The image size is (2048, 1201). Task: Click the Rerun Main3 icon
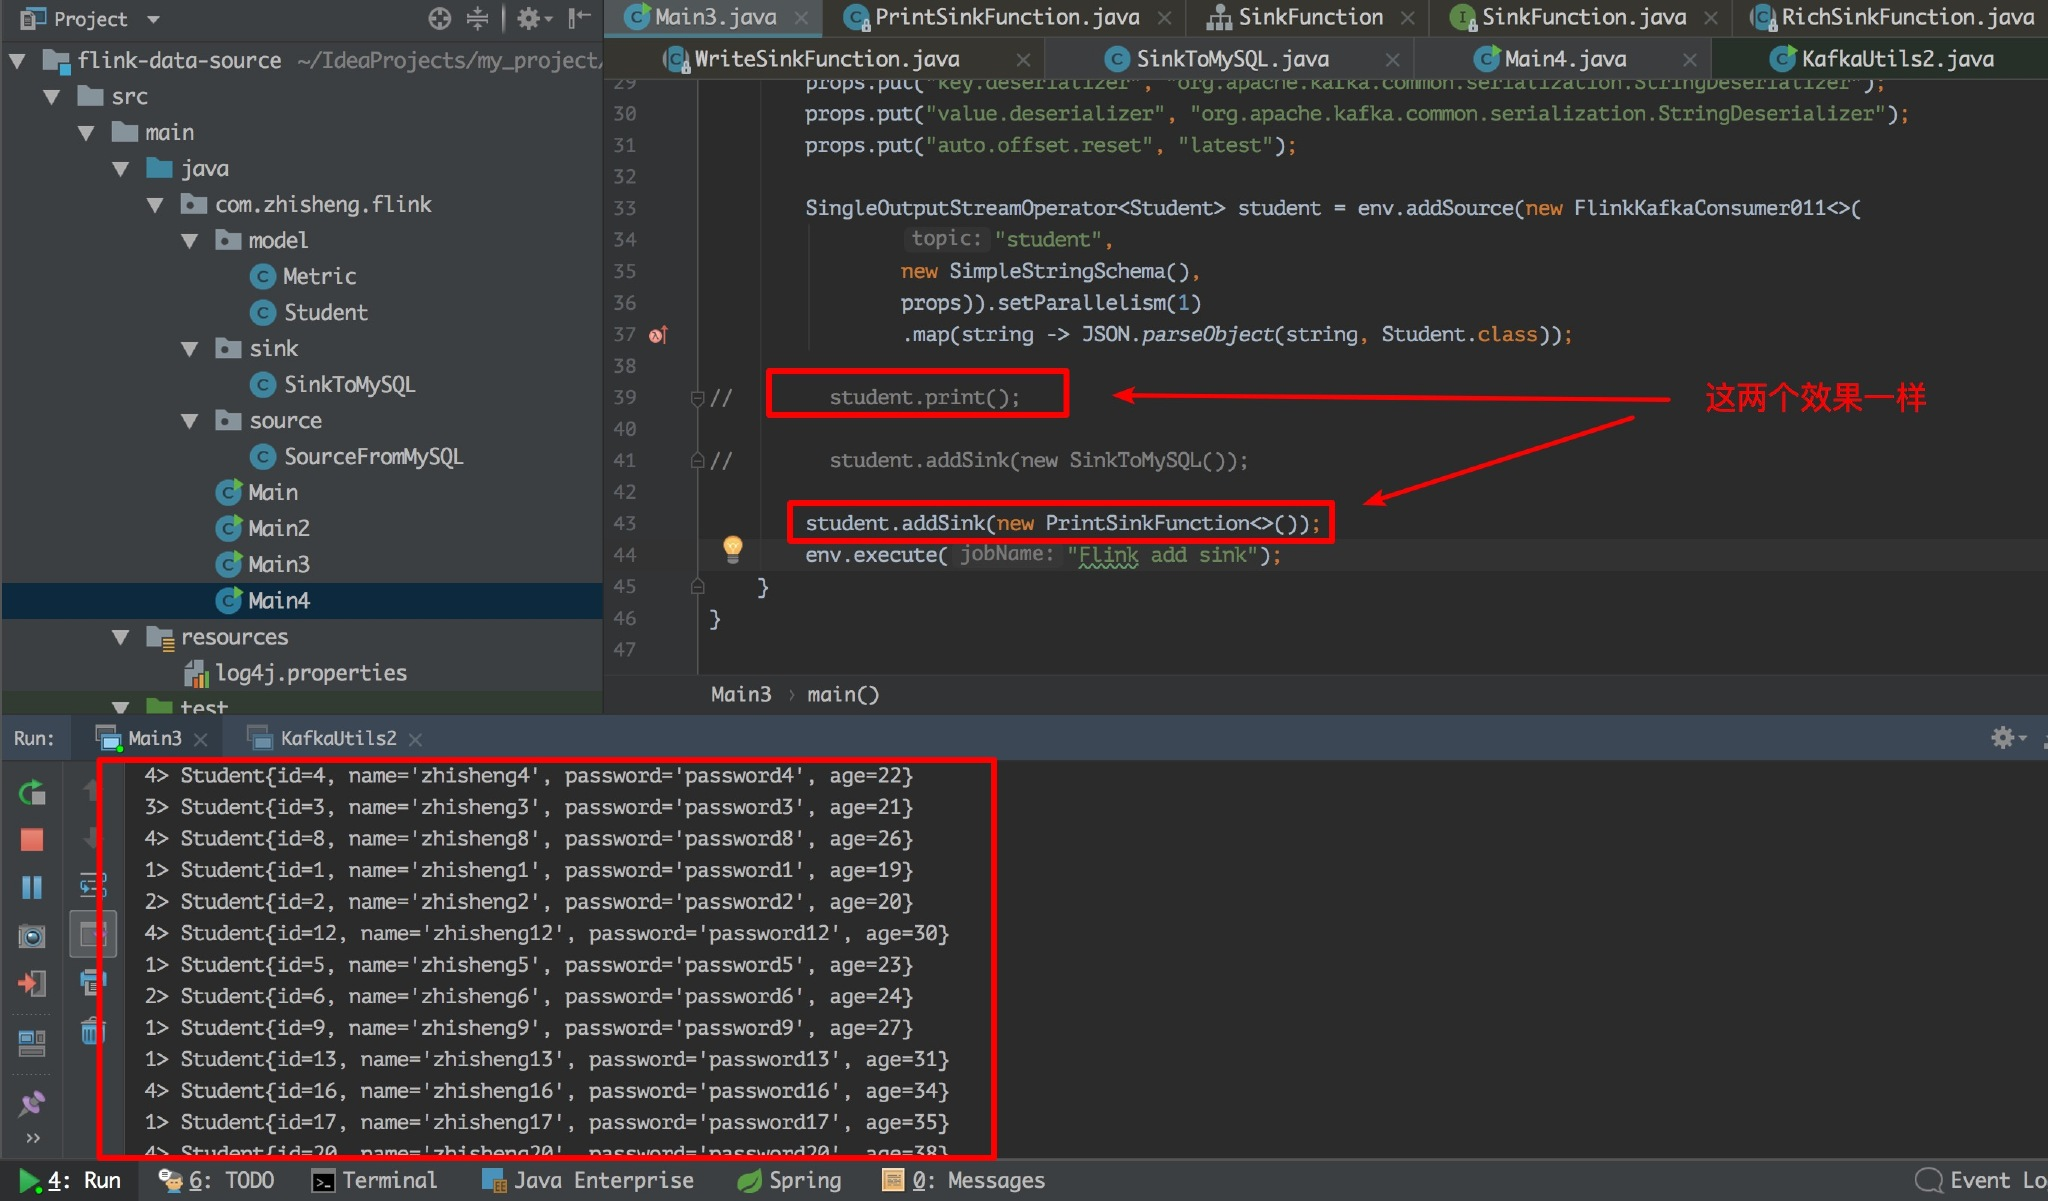32,792
